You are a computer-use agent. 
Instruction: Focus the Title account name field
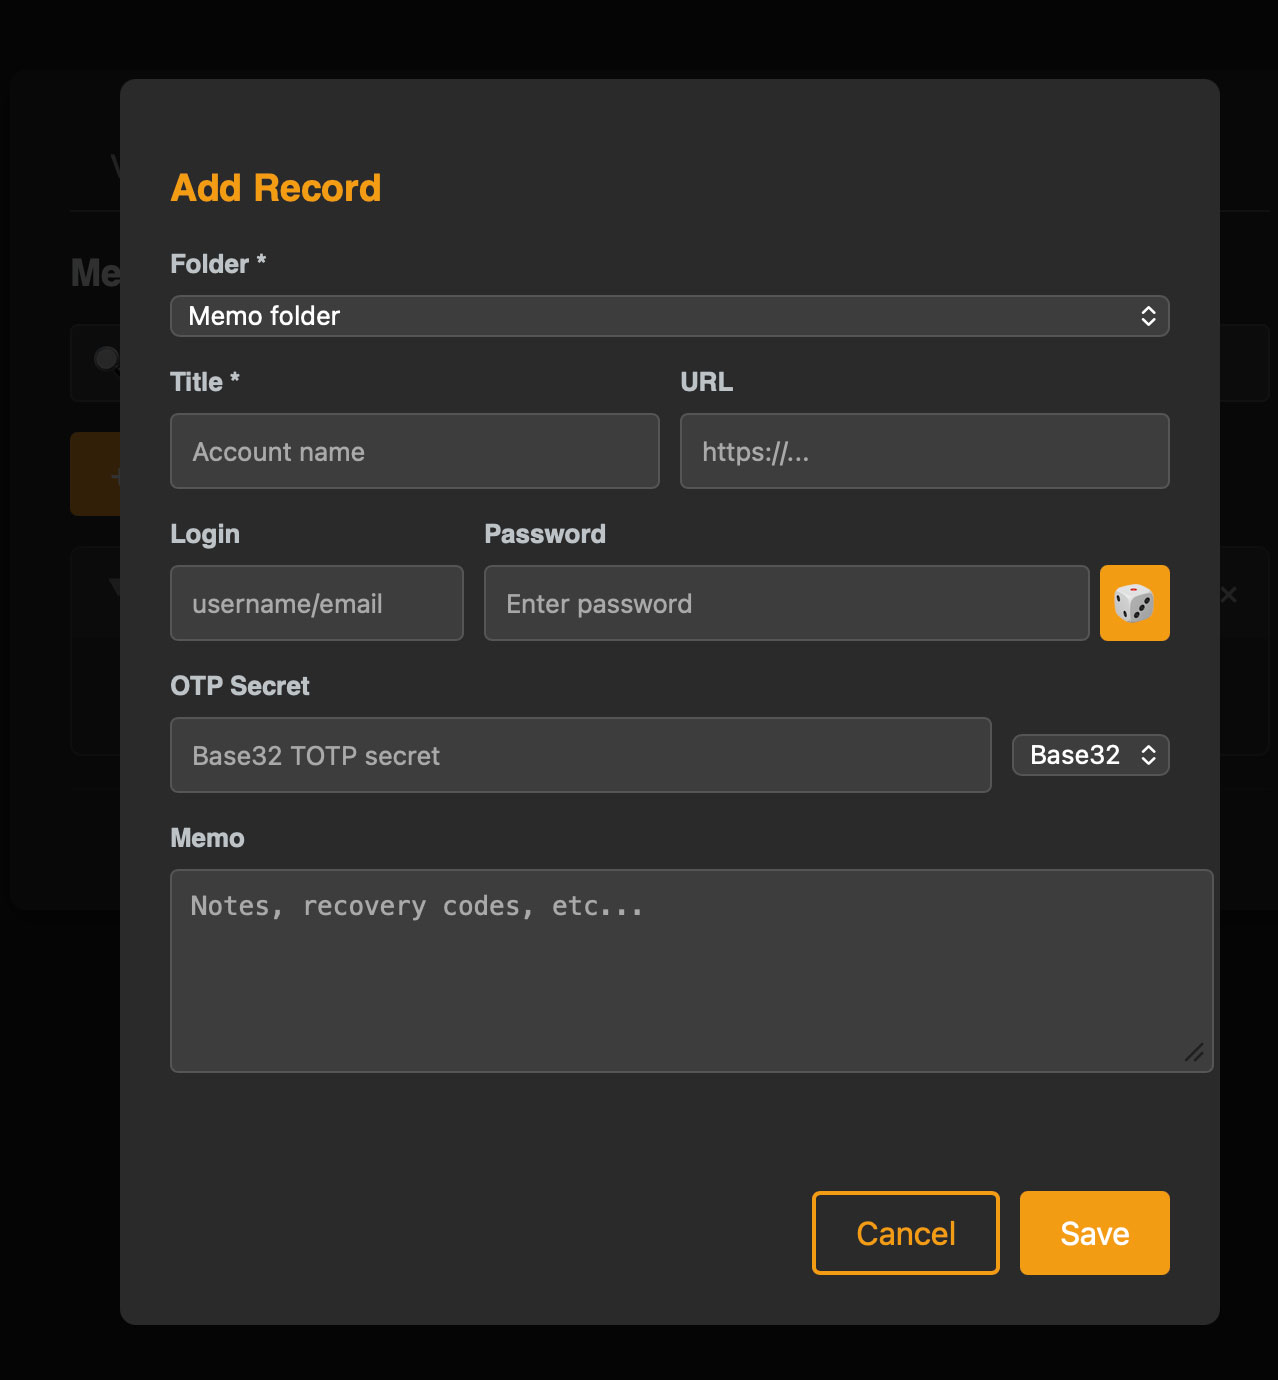pos(414,451)
